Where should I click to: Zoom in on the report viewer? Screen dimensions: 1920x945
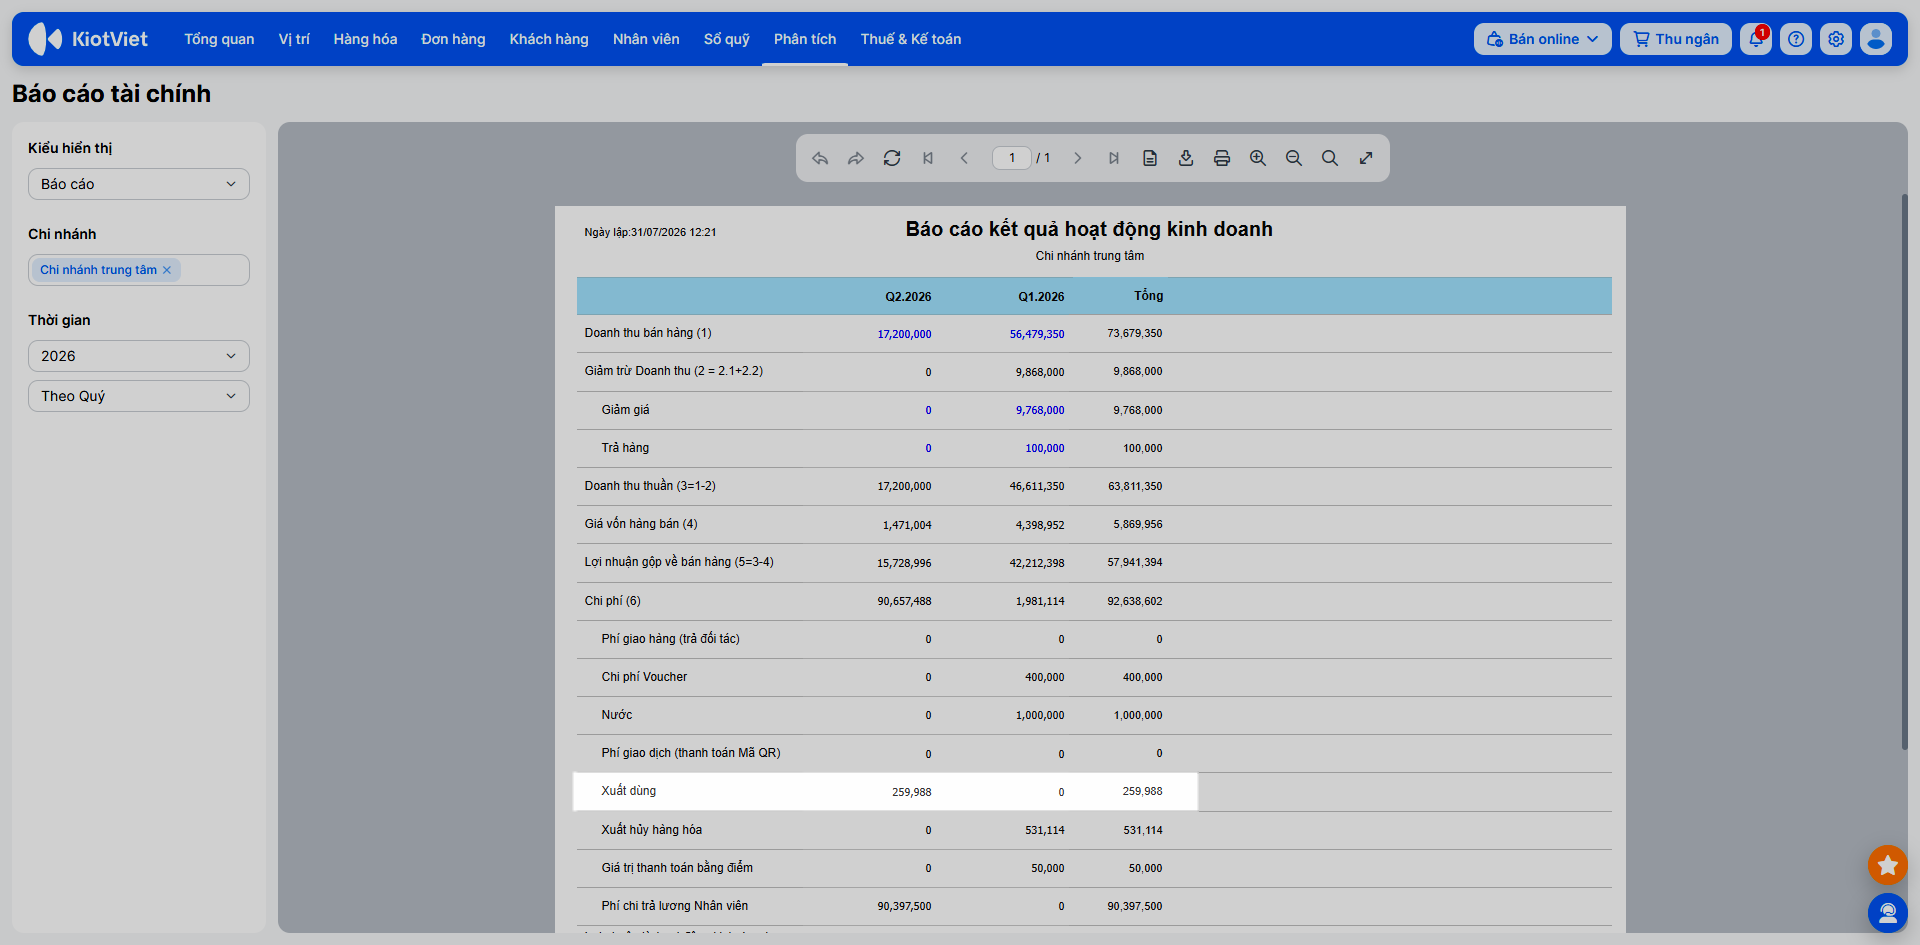point(1258,158)
